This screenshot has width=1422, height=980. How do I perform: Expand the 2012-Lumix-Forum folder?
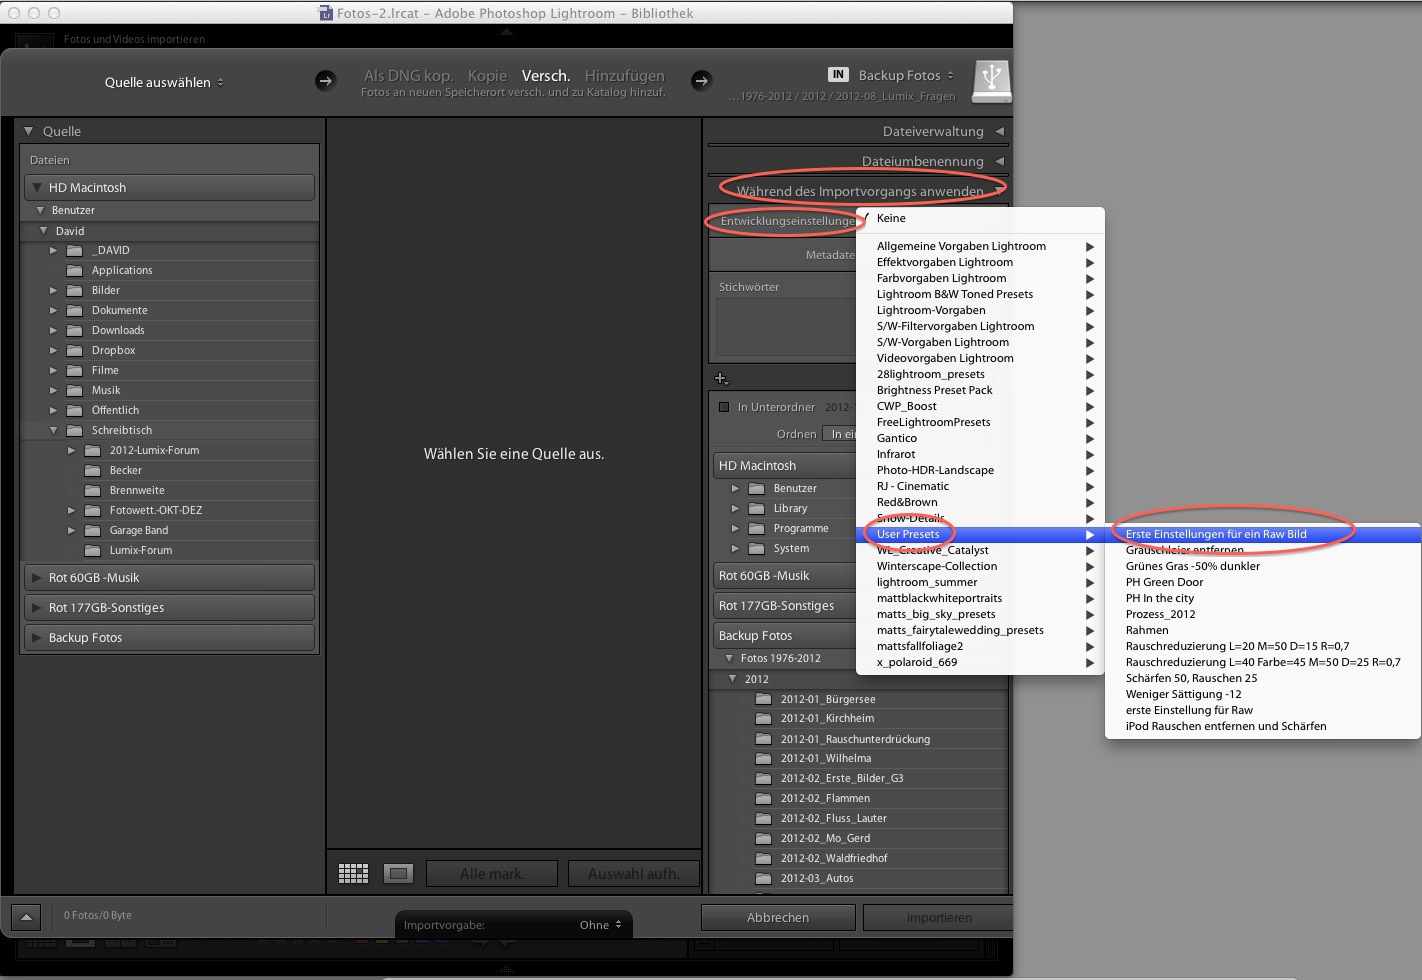click(71, 450)
